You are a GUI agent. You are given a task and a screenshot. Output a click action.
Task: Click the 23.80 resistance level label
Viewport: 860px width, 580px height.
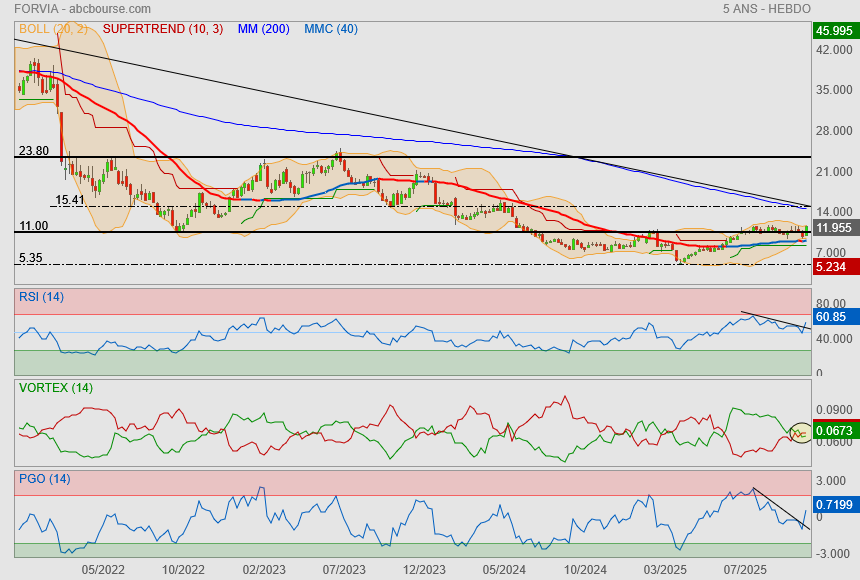(33, 151)
